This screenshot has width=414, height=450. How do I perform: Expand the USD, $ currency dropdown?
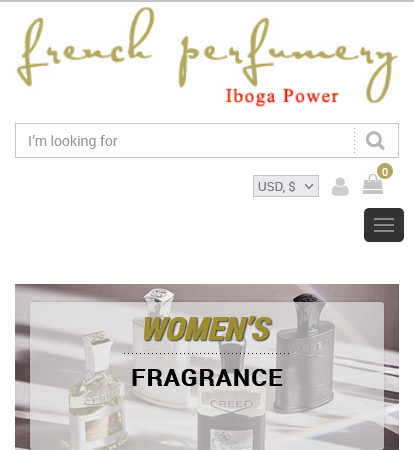286,186
